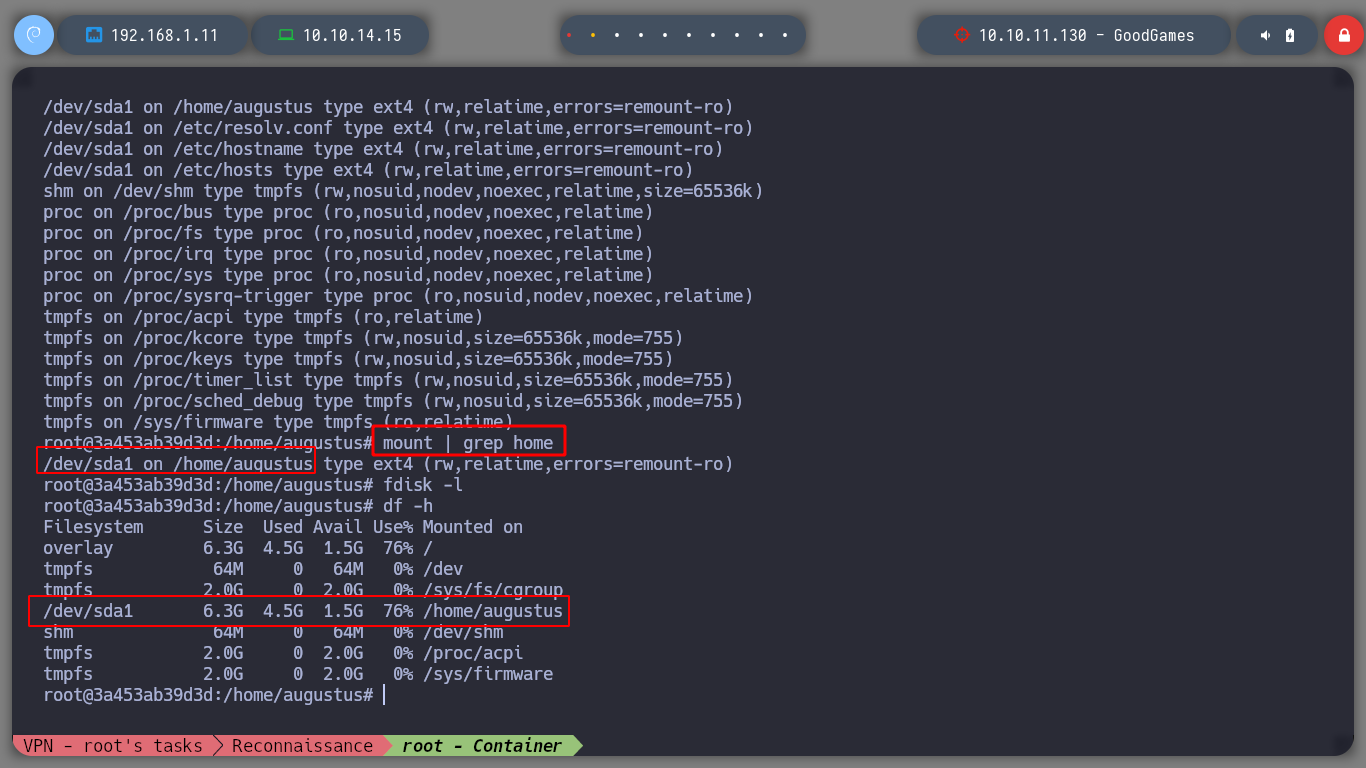Click the 10.10.11.130 - GoodGames target label
The height and width of the screenshot is (768, 1366).
1087,35
